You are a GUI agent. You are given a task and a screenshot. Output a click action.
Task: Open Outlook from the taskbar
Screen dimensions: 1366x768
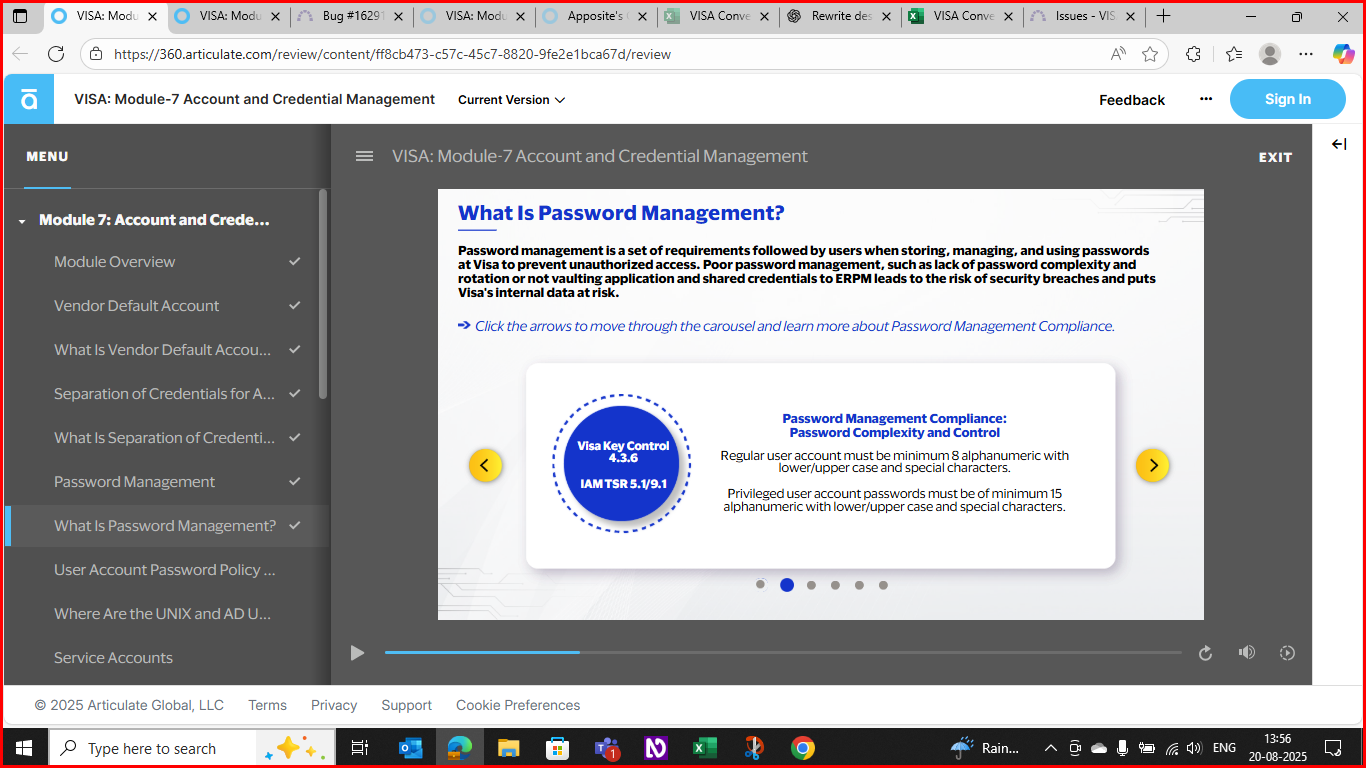(x=410, y=748)
